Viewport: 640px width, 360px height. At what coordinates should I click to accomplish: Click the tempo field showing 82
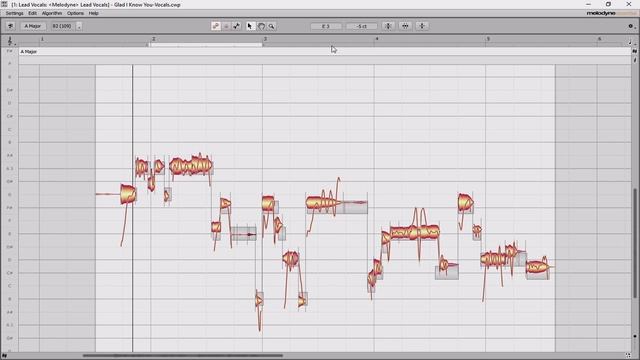tap(62, 26)
